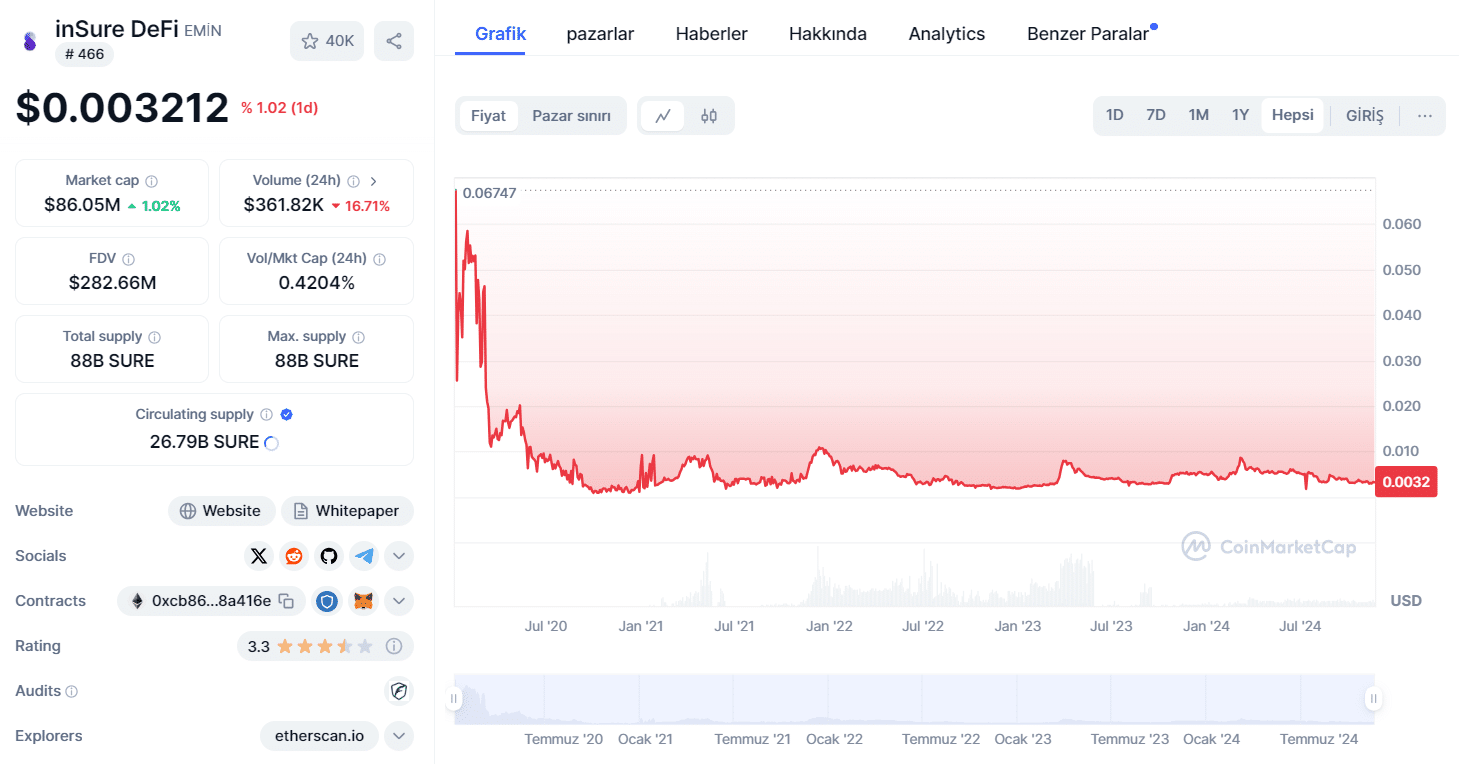
Task: Open Max. supply info icon
Action: (358, 337)
